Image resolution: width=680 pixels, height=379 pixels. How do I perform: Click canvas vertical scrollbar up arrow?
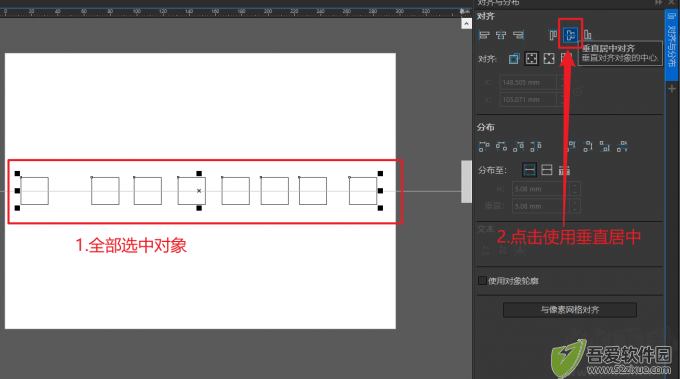466,23
